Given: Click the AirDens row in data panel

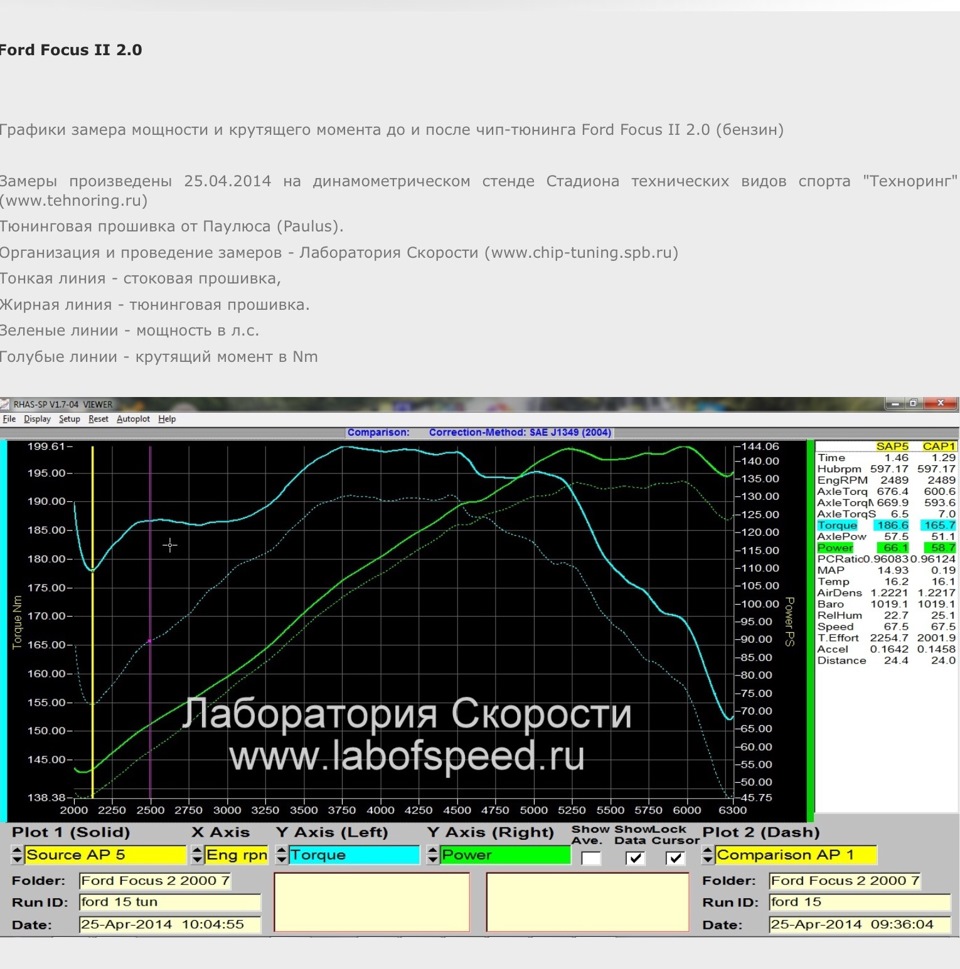Looking at the screenshot, I should coord(886,593).
